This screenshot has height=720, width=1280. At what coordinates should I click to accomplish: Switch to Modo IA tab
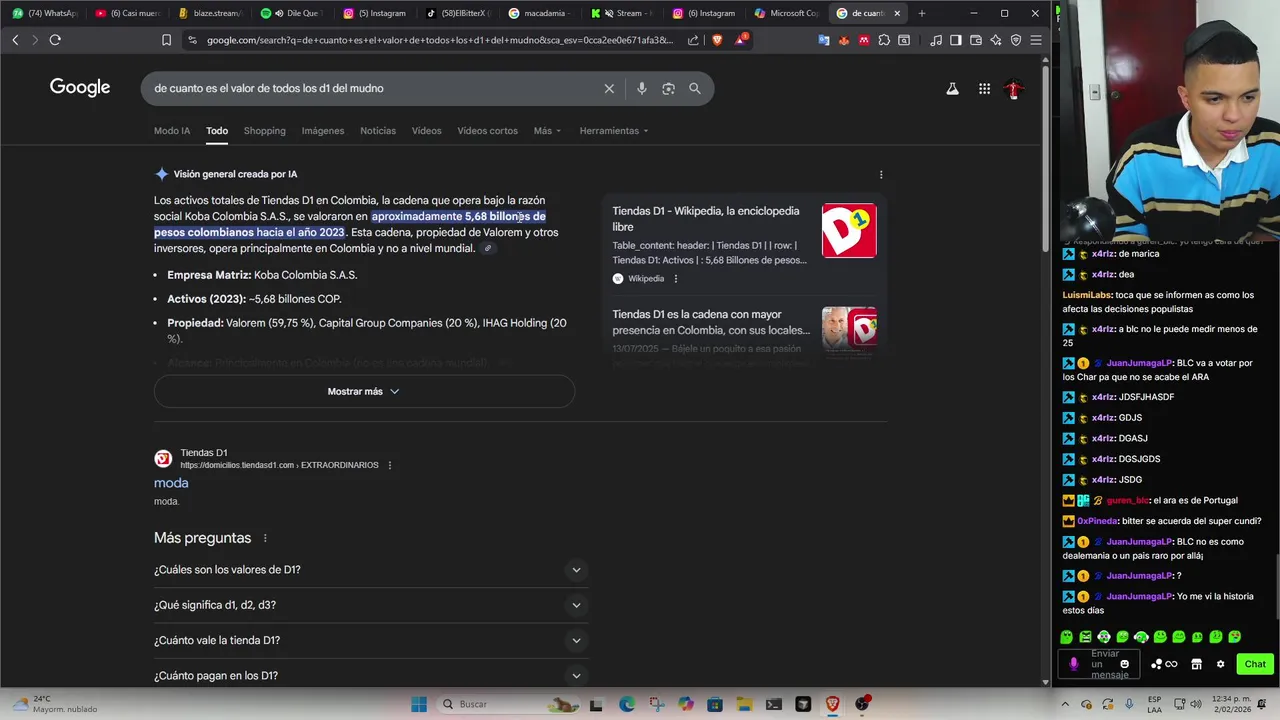tap(172, 131)
